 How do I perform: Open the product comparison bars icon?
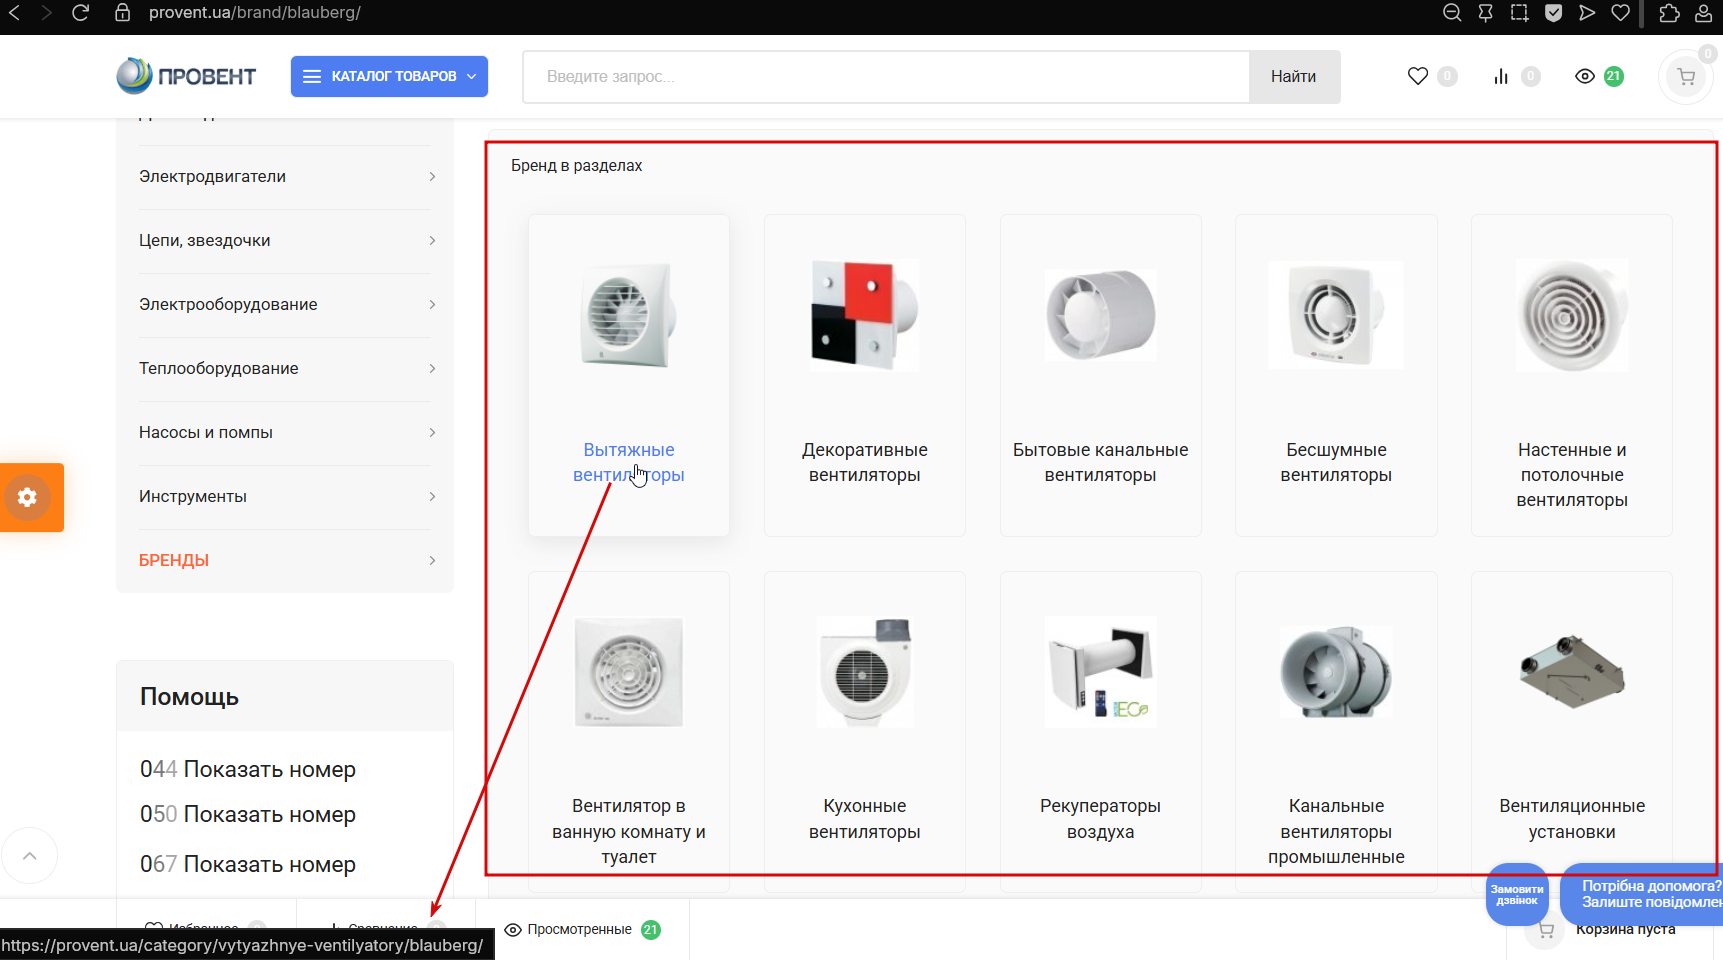(x=1501, y=76)
